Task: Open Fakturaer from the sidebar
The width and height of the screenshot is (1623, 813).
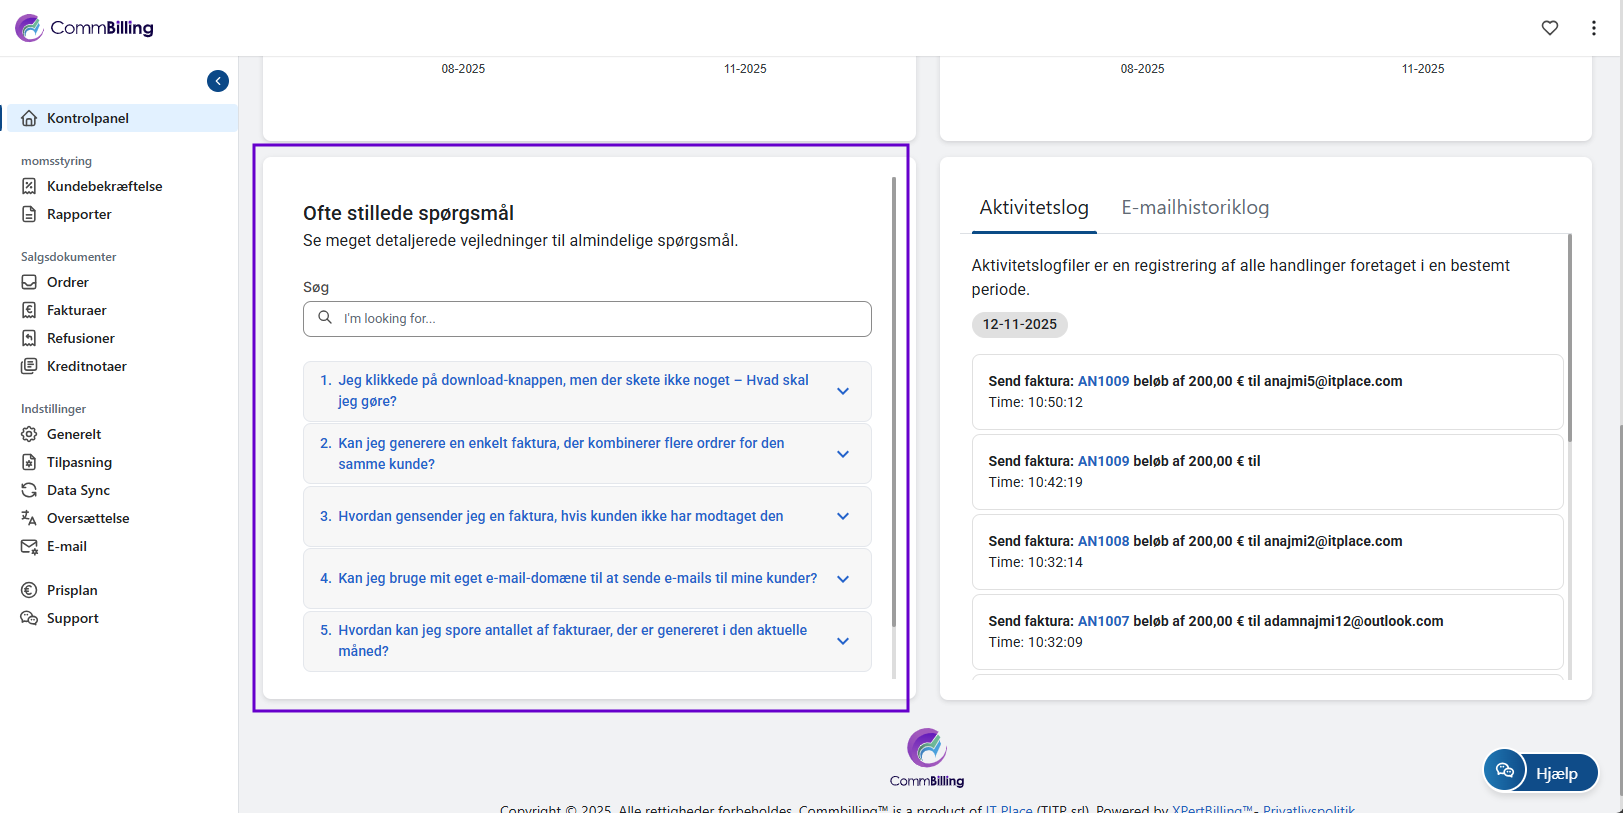Action: tap(76, 310)
